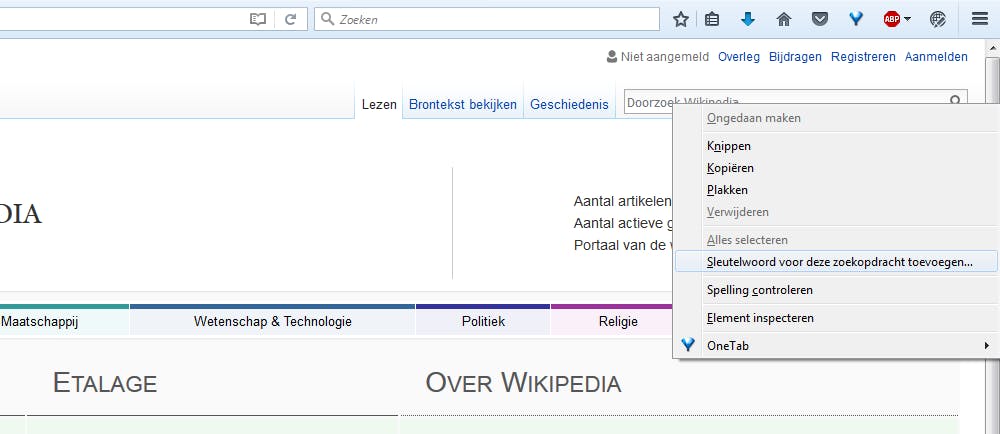
Task: Select Plakken from the context menu
Action: pyautogui.click(x=835, y=190)
